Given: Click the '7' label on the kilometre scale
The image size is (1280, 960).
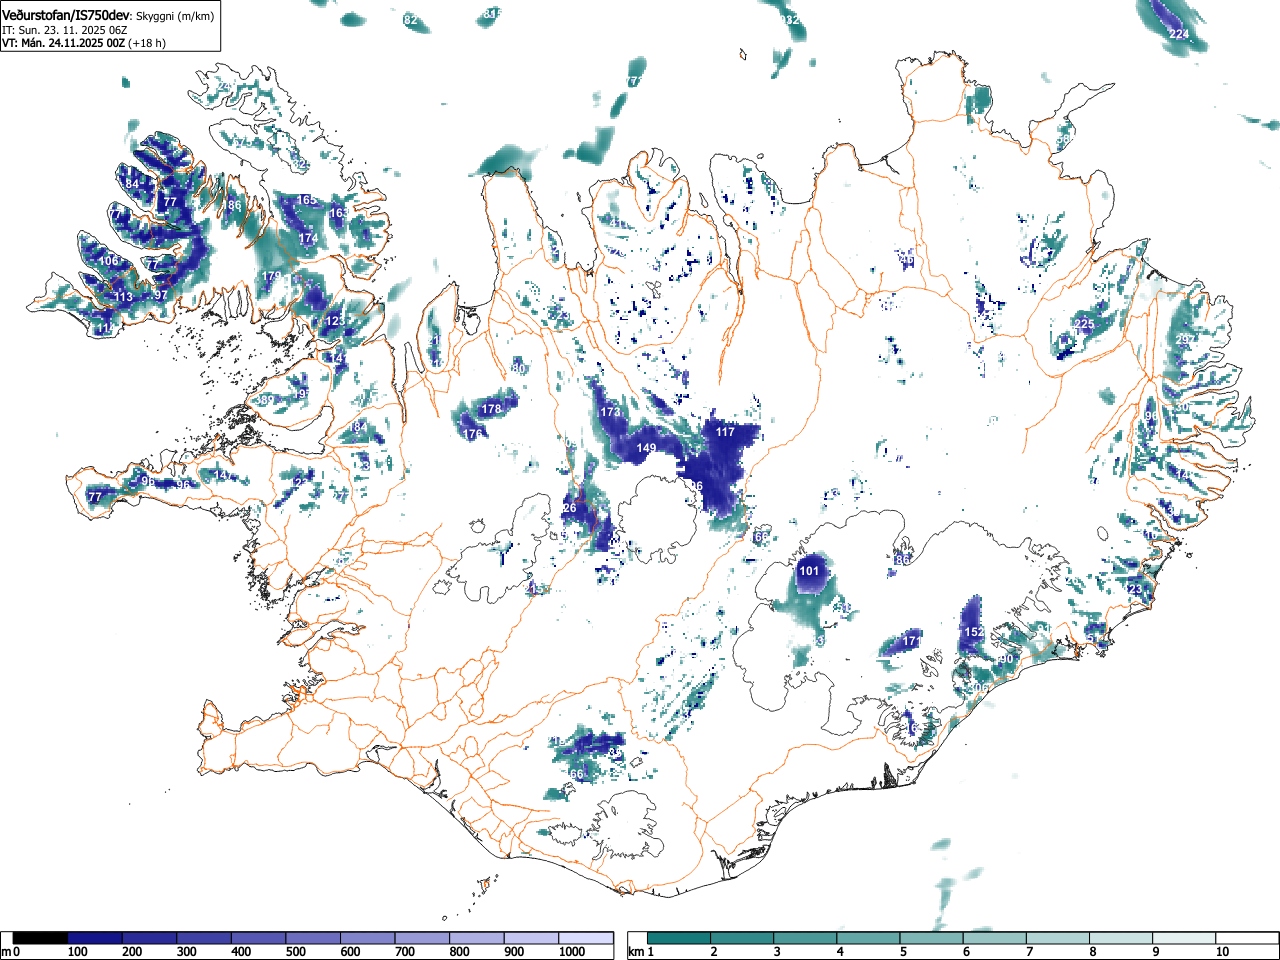Looking at the screenshot, I should [x=1029, y=952].
